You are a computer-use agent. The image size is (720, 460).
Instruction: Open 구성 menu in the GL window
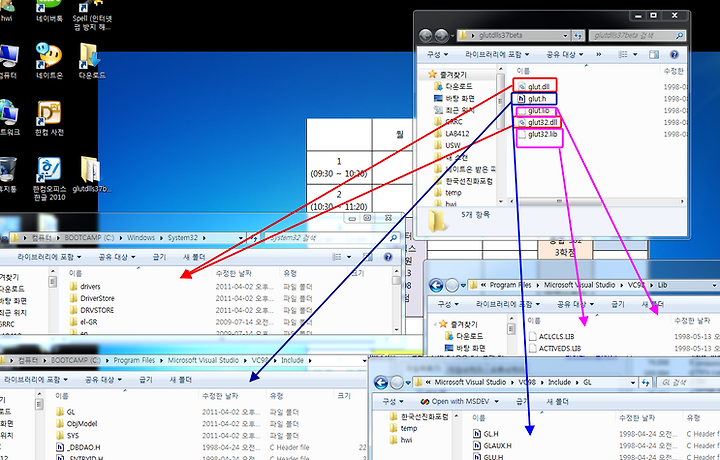pos(393,401)
